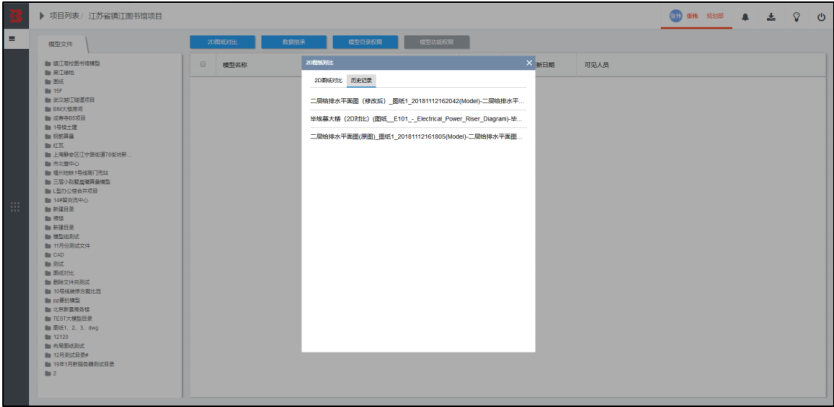Screen dimensions: 834x407
Task: Click the 模型目录权限 button
Action: click(x=365, y=42)
